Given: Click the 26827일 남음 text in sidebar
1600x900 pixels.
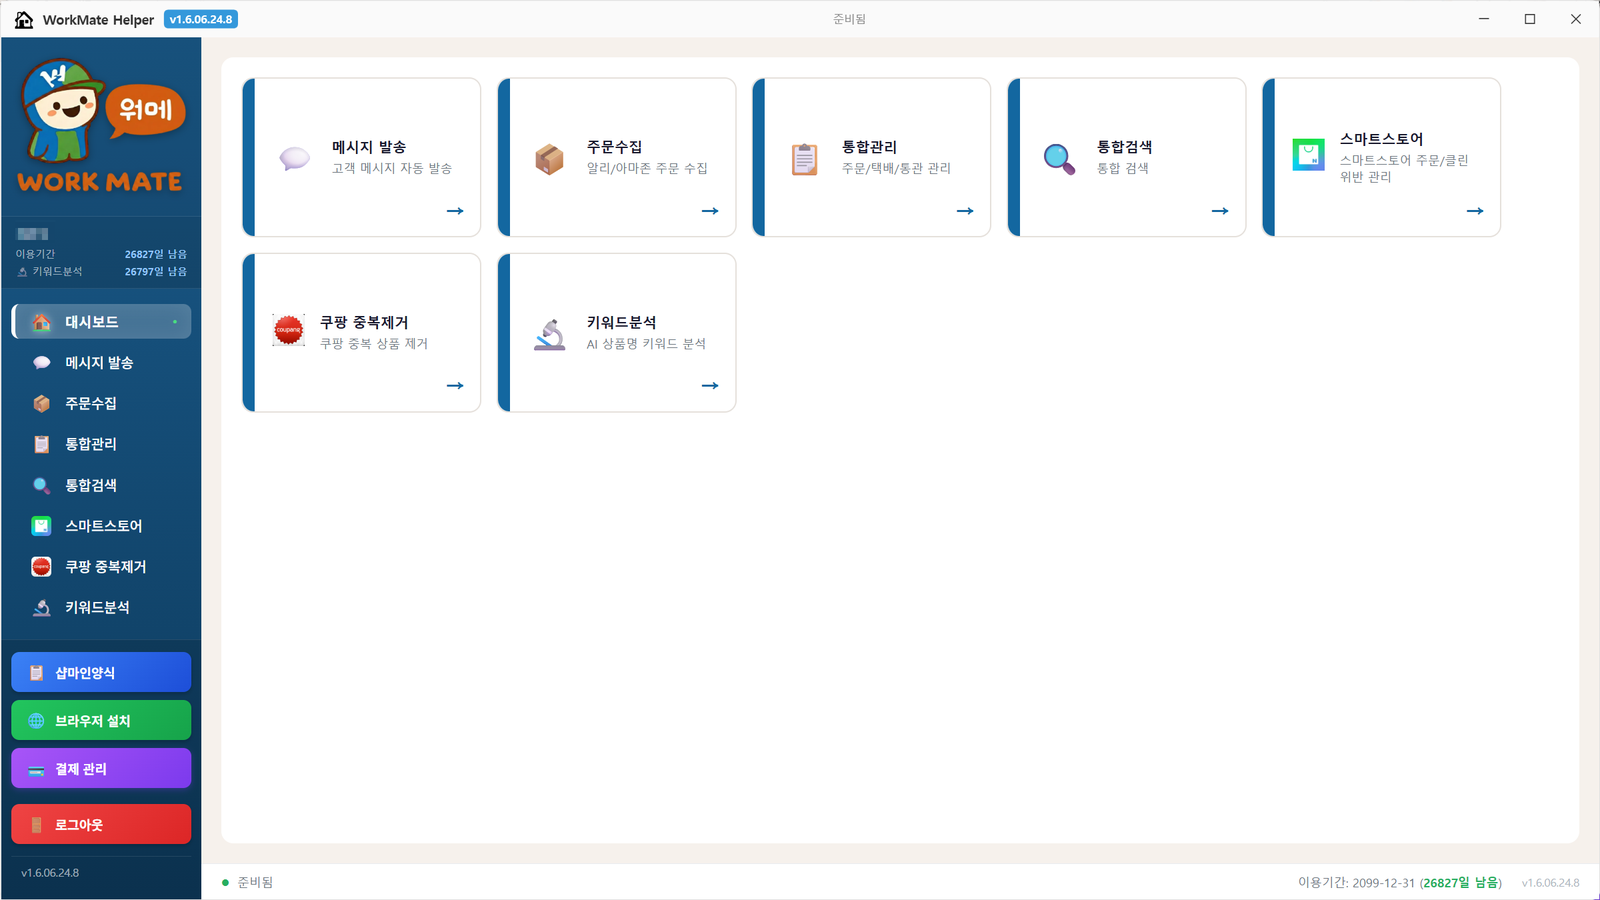Looking at the screenshot, I should tap(156, 254).
